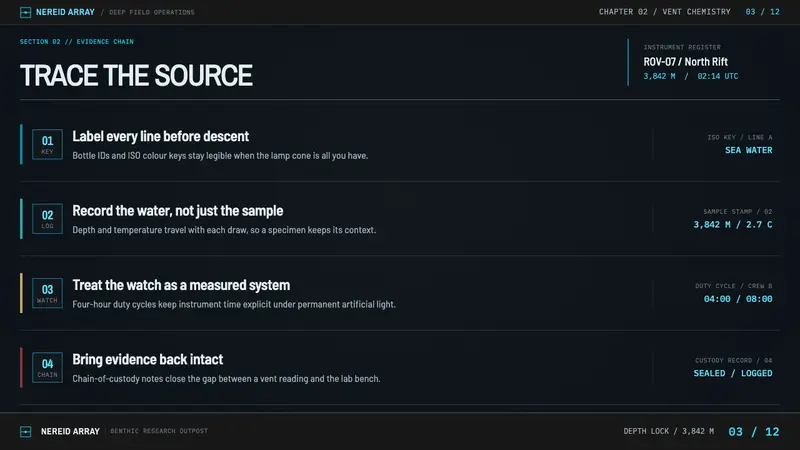
Task: Click the Nereid Array logo icon in footer
Action: pyautogui.click(x=26, y=432)
